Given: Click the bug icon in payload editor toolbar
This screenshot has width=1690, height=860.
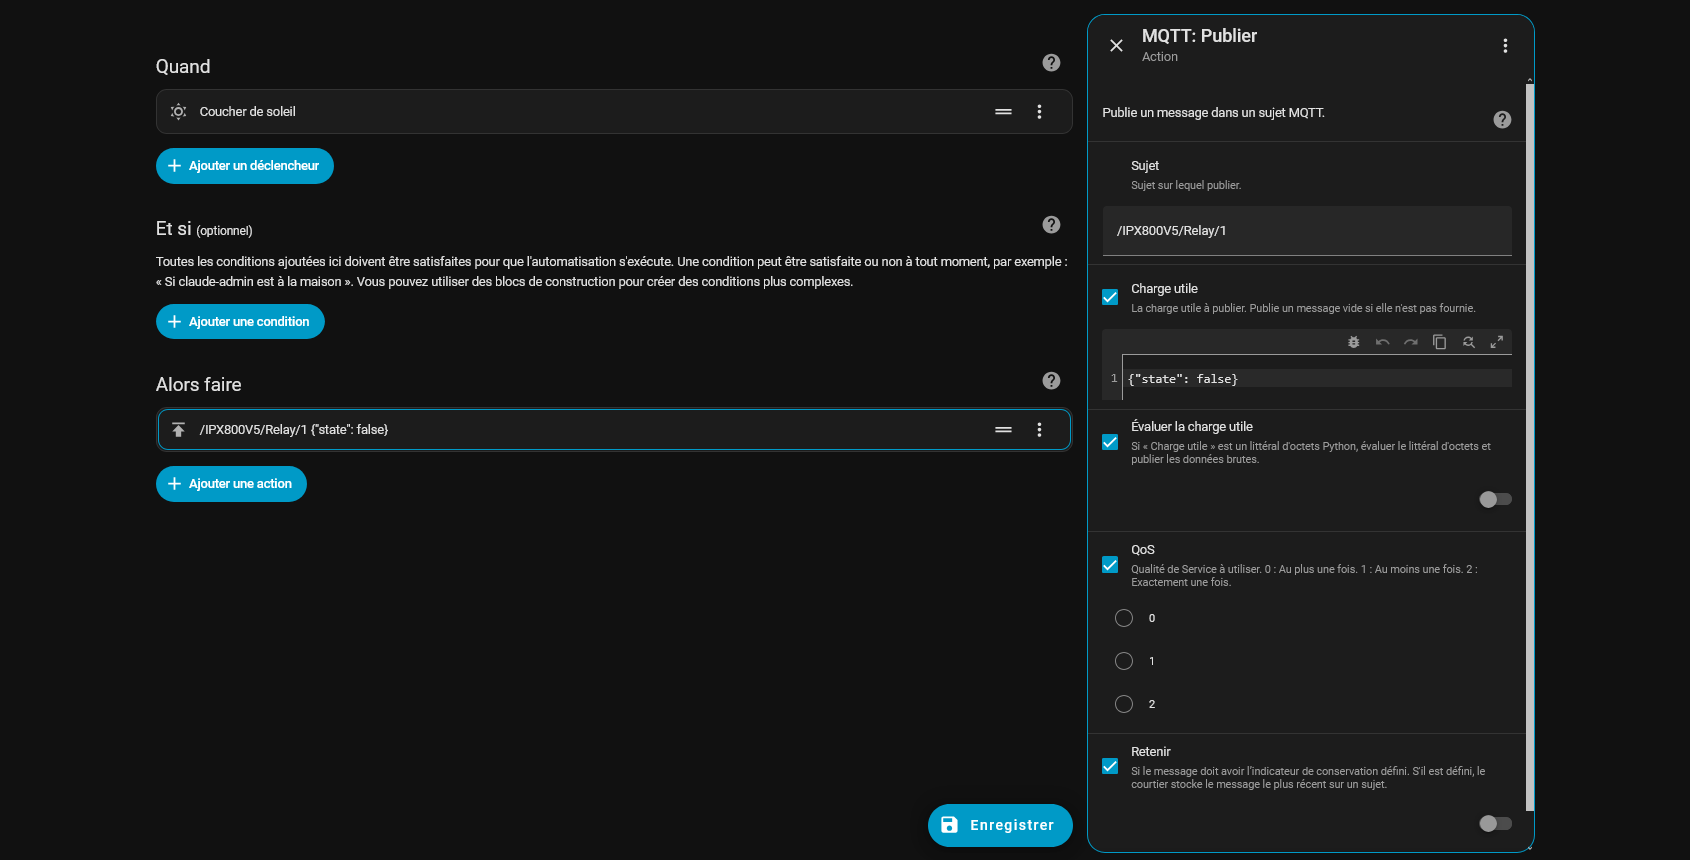Looking at the screenshot, I should 1353,342.
